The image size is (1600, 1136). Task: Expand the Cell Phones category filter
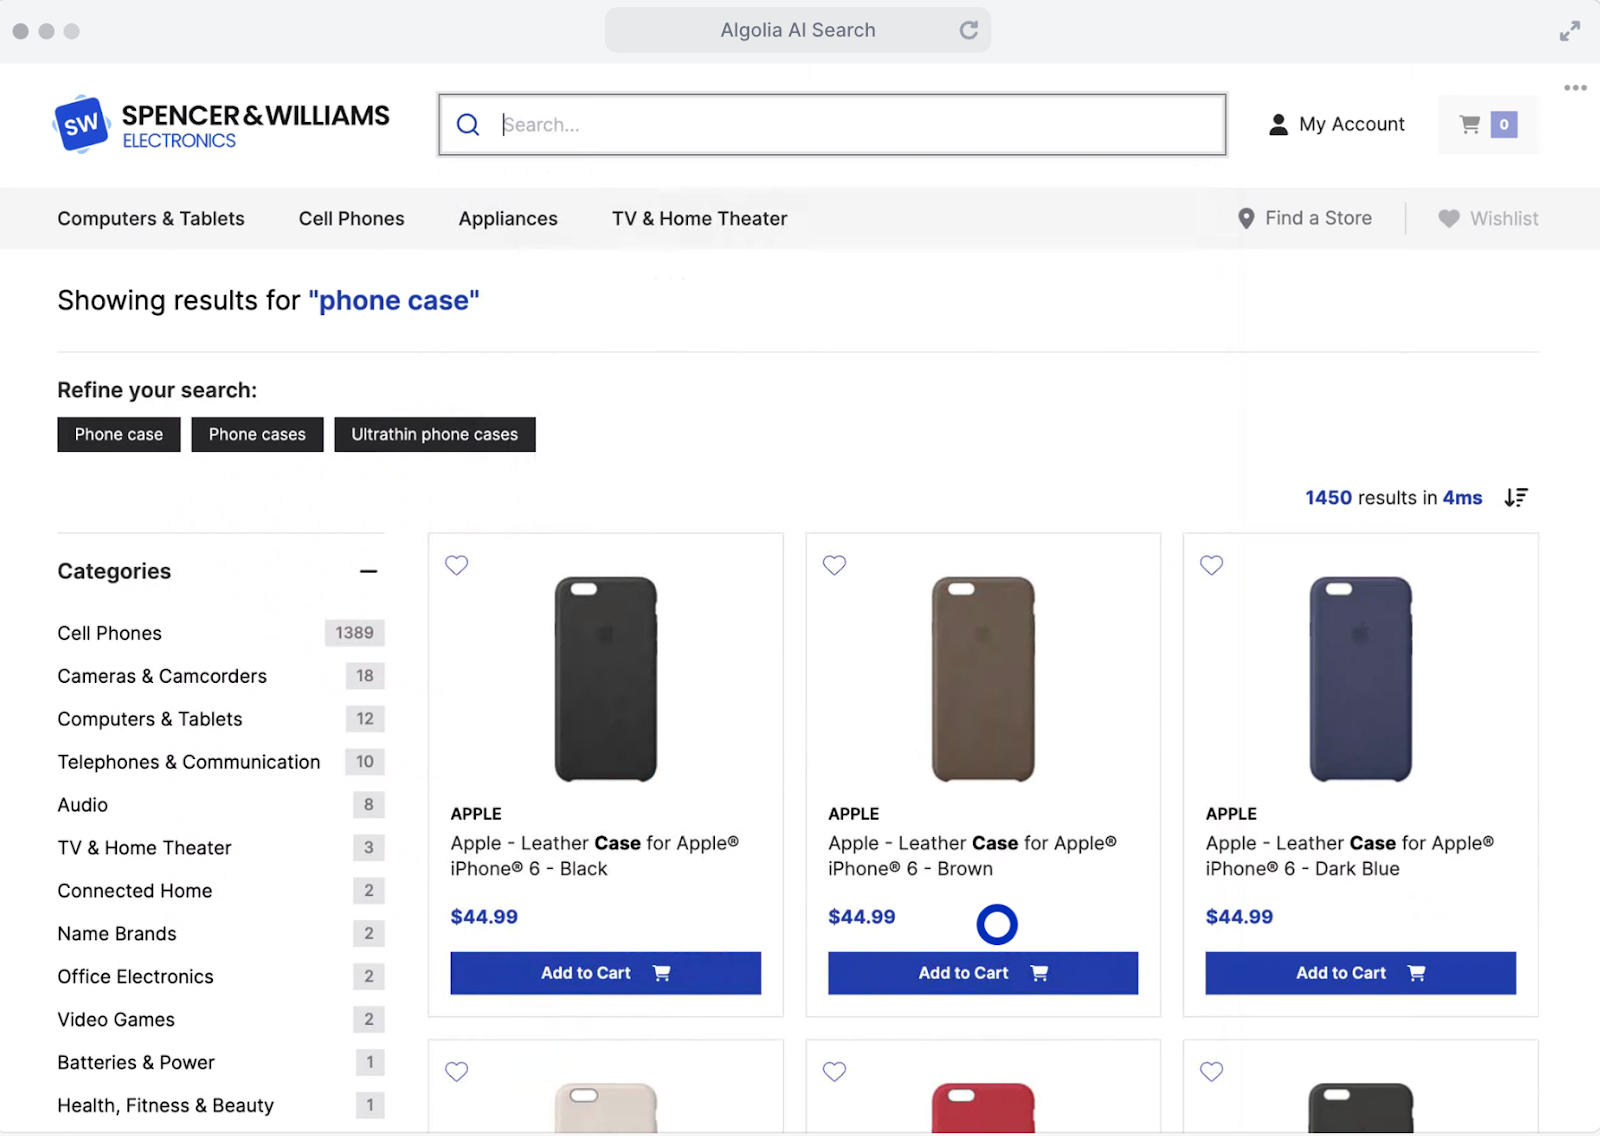pos(109,632)
